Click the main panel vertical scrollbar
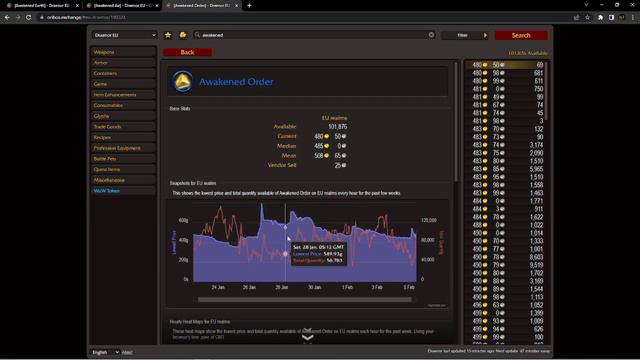 point(456,121)
